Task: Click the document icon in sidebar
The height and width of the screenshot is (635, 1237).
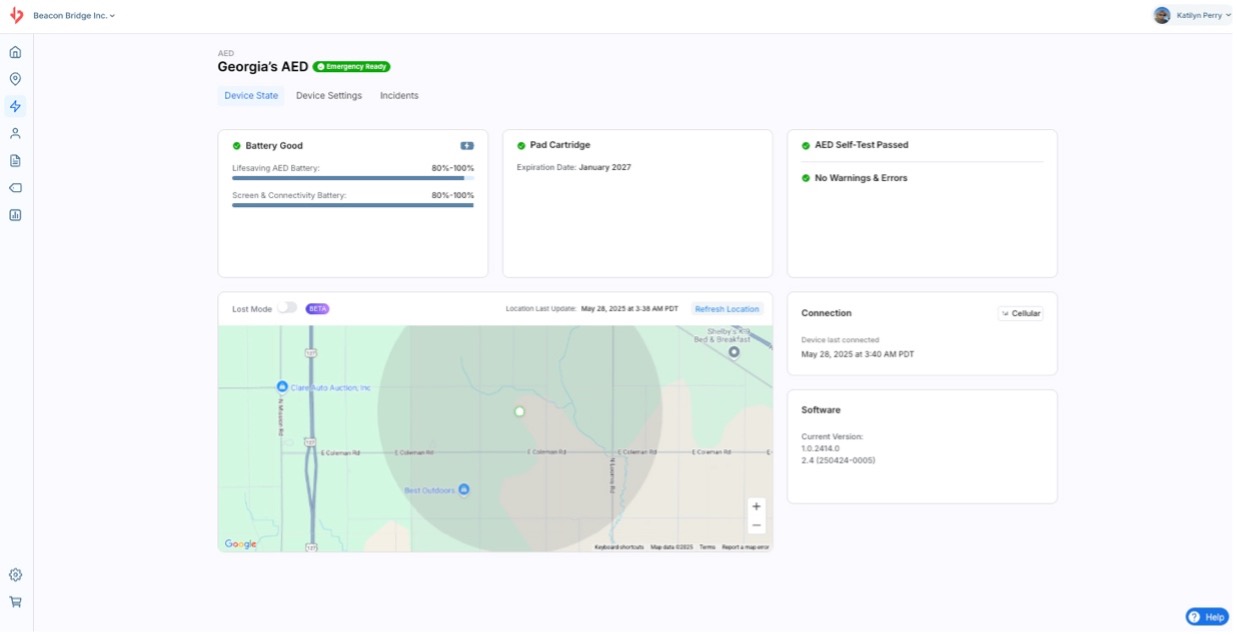Action: tap(15, 160)
